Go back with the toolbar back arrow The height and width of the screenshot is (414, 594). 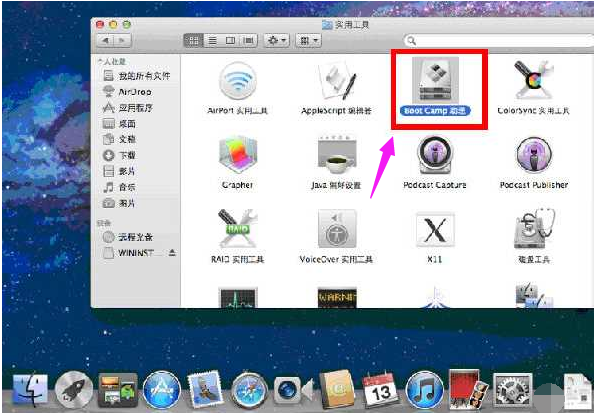pos(106,41)
